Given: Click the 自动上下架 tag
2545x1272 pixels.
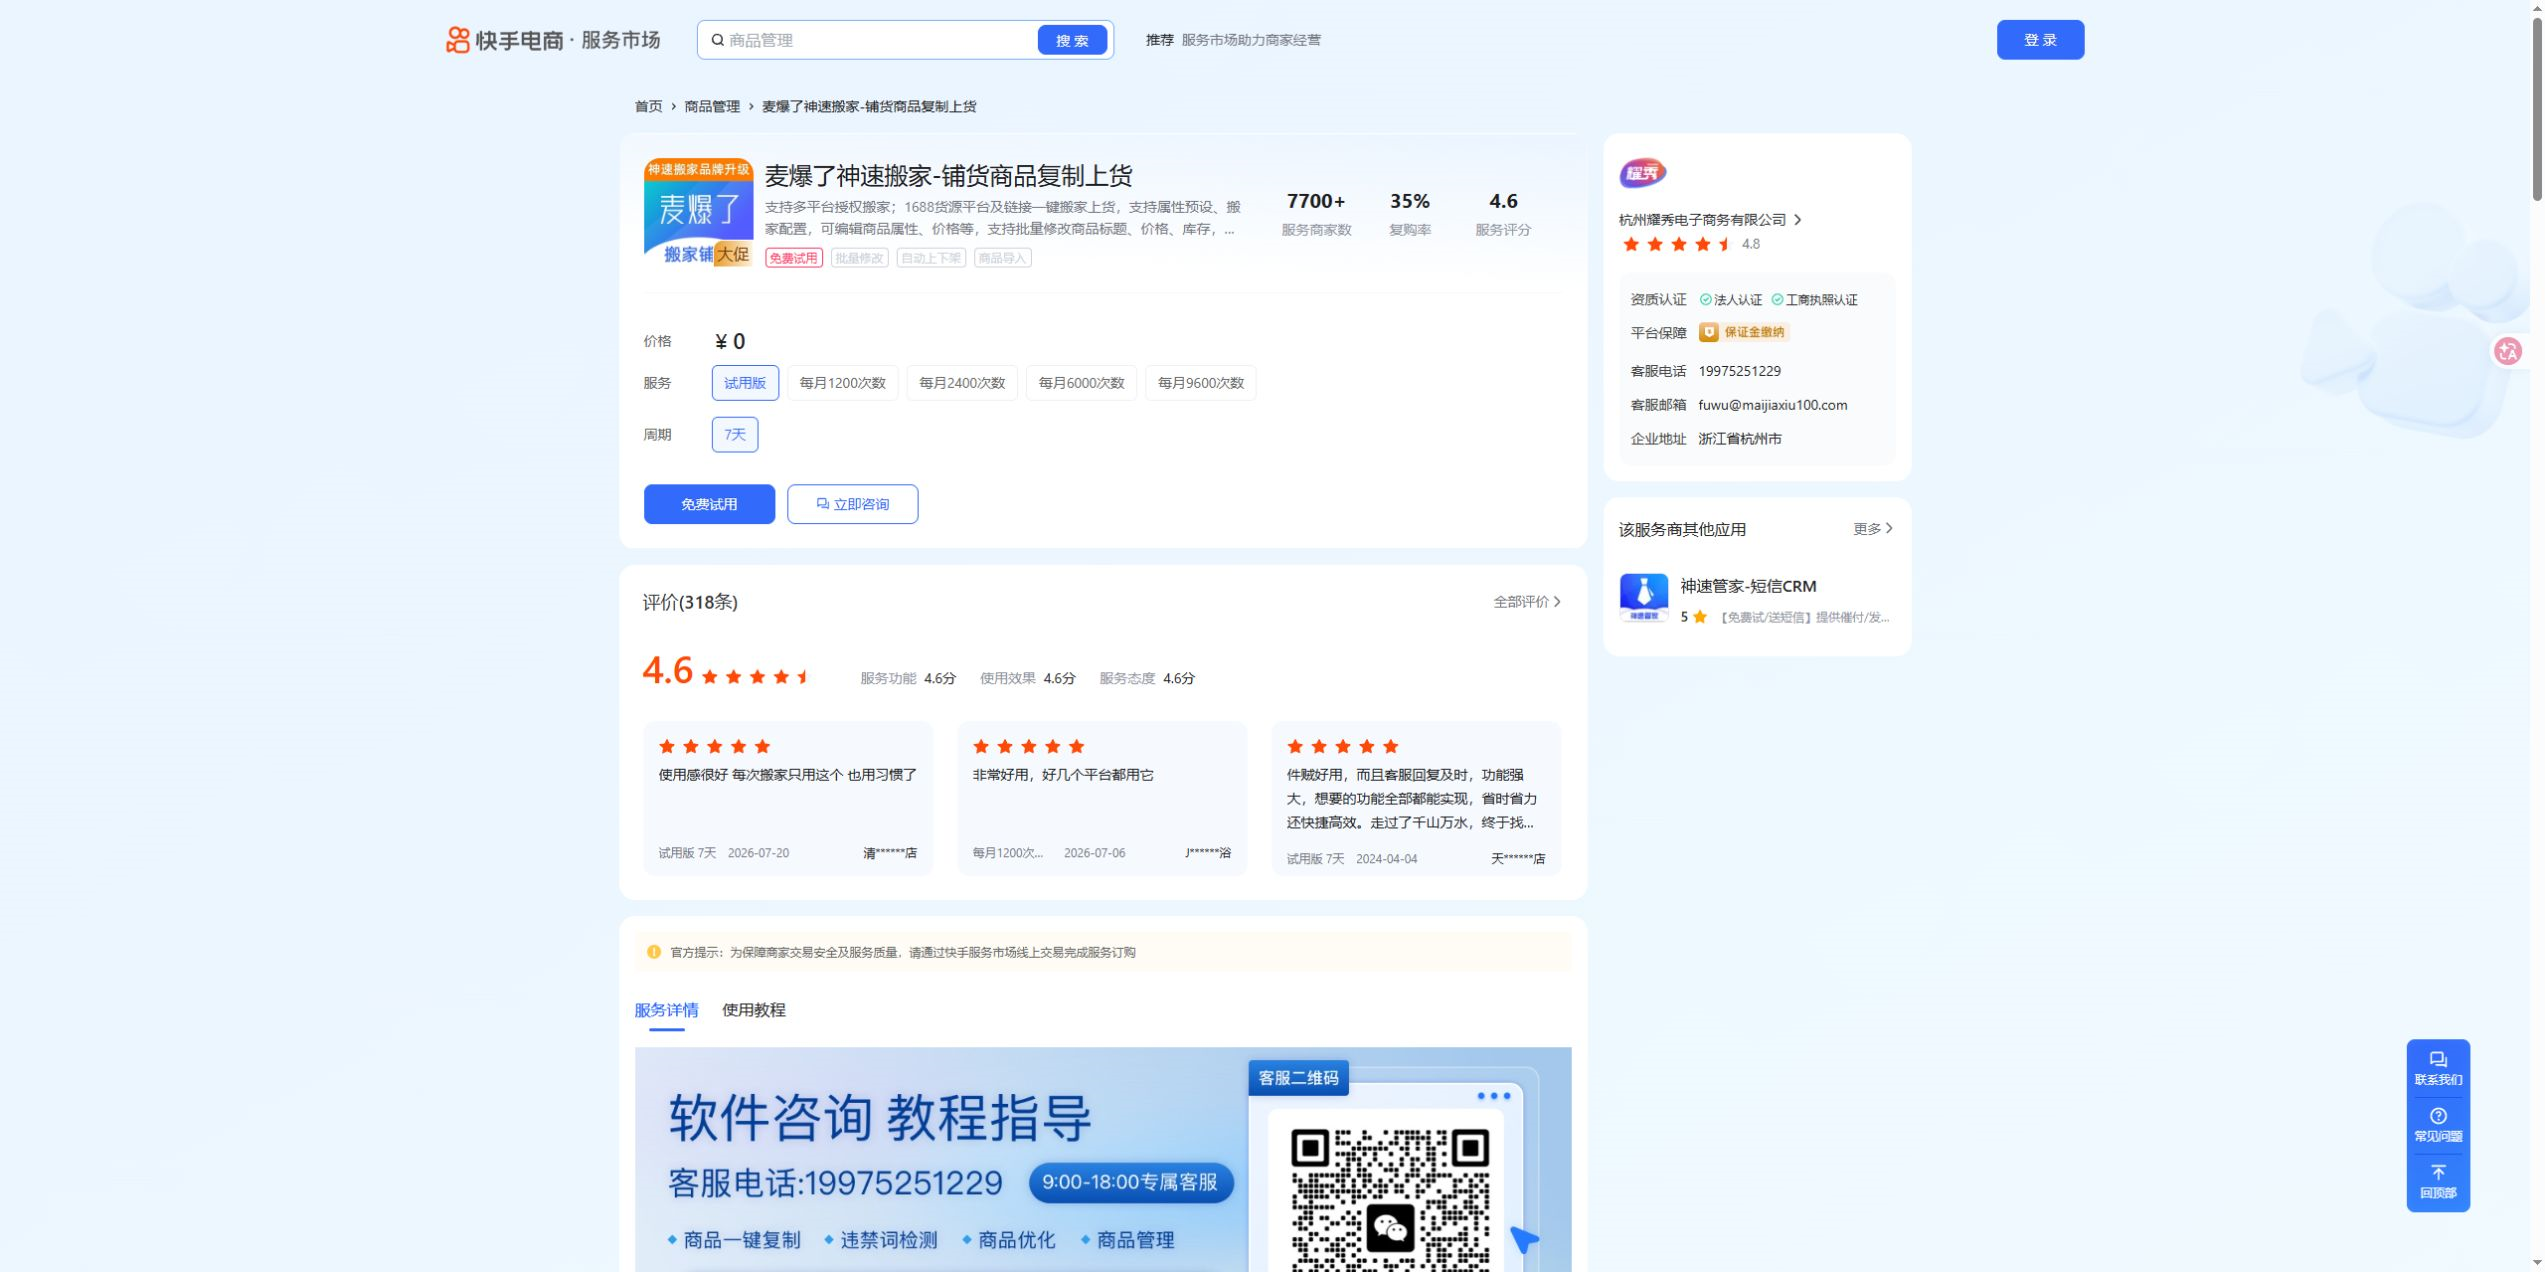Looking at the screenshot, I should pos(930,258).
